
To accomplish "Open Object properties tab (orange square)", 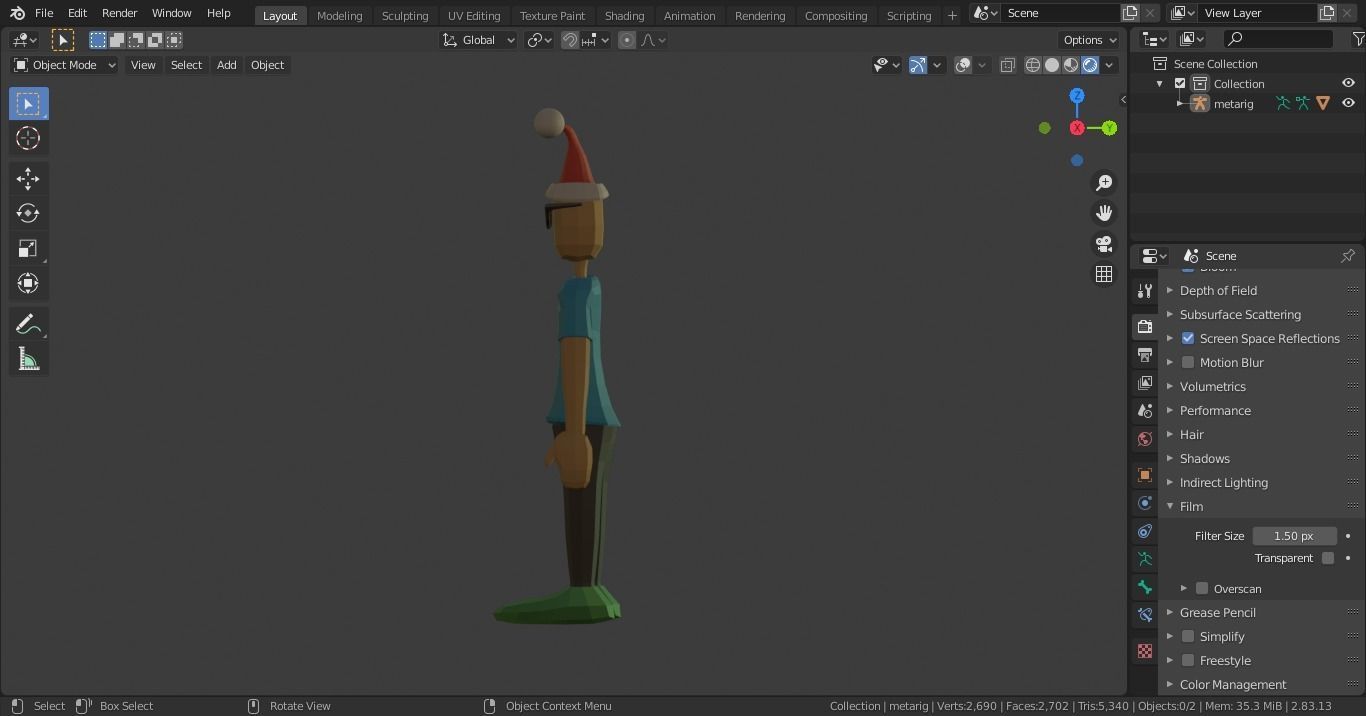I will 1145,475.
